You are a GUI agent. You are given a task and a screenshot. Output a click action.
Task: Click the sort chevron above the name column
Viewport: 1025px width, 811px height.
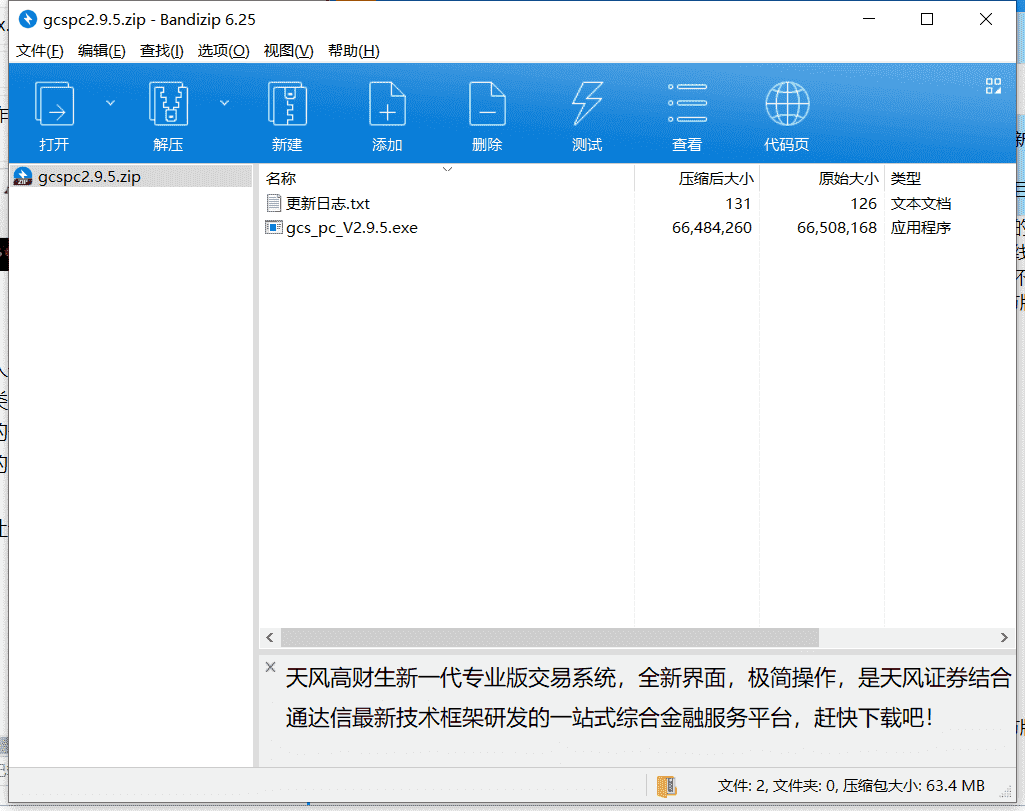pos(447,169)
